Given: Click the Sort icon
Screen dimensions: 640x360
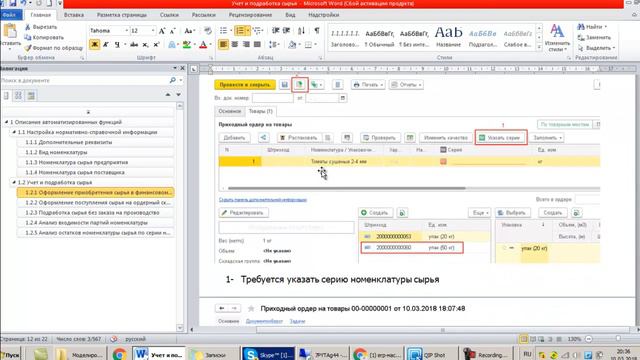Looking at the screenshot, I should tap(301, 31).
